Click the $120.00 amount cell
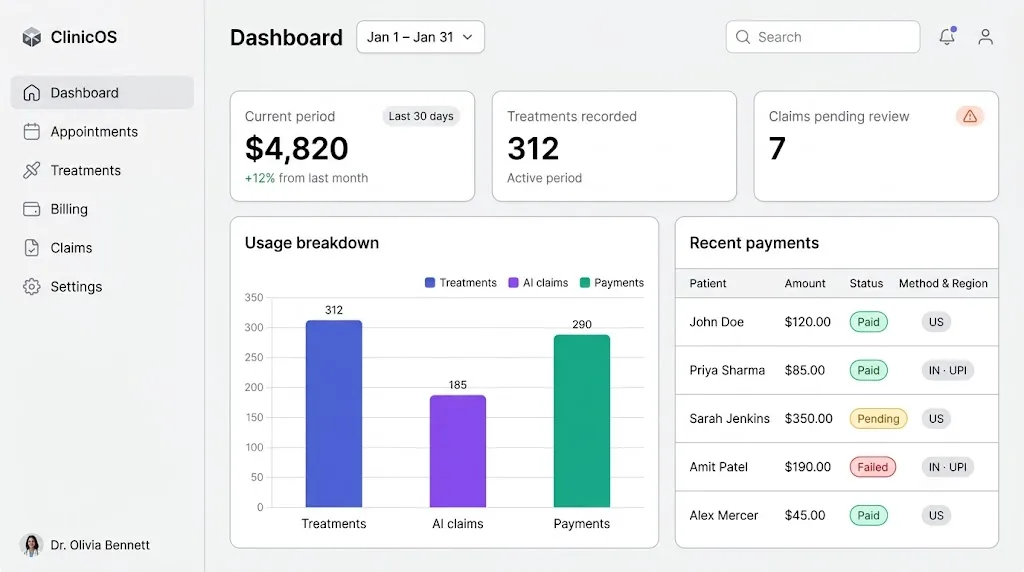Image resolution: width=1024 pixels, height=572 pixels. 808,322
